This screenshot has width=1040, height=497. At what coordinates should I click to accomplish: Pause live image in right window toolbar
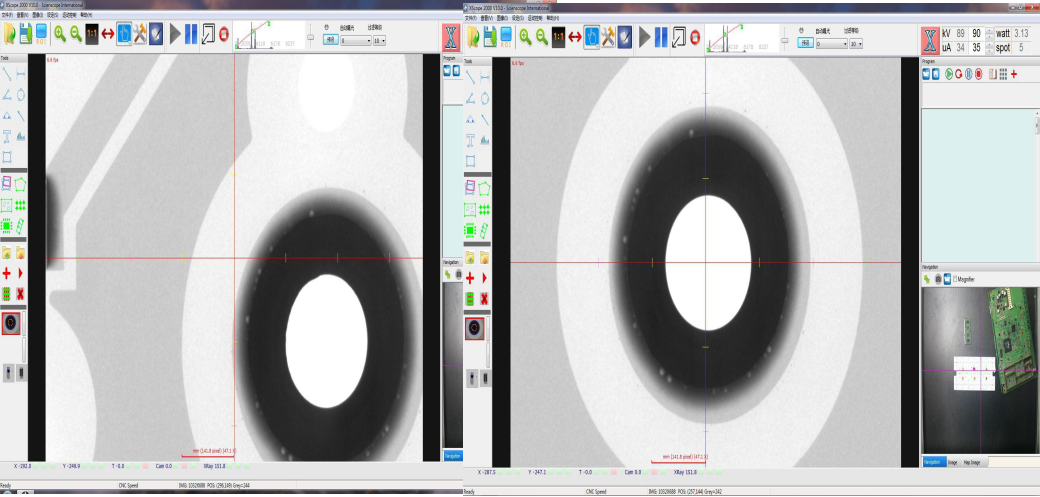[661, 36]
